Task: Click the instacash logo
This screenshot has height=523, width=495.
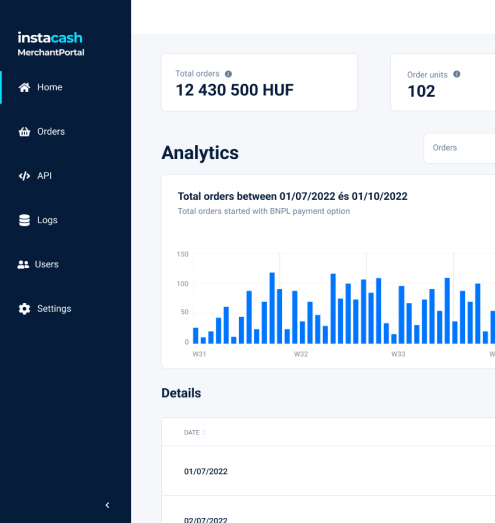Action: pos(50,38)
